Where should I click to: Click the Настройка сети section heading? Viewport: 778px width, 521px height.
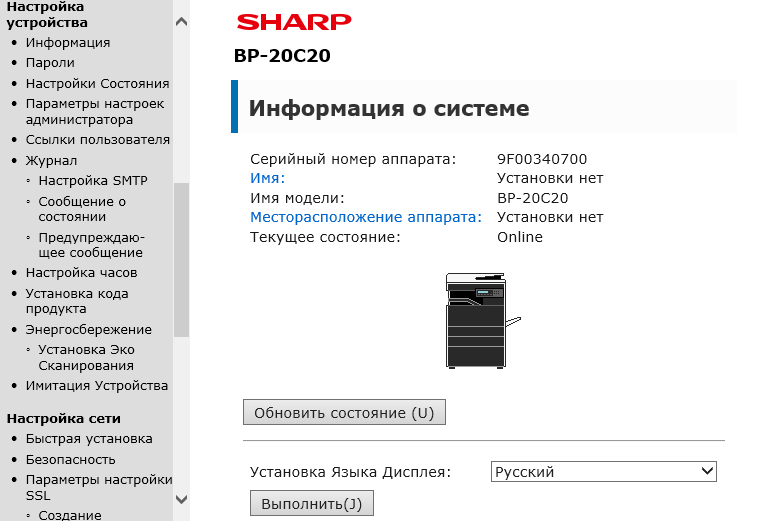[64, 419]
